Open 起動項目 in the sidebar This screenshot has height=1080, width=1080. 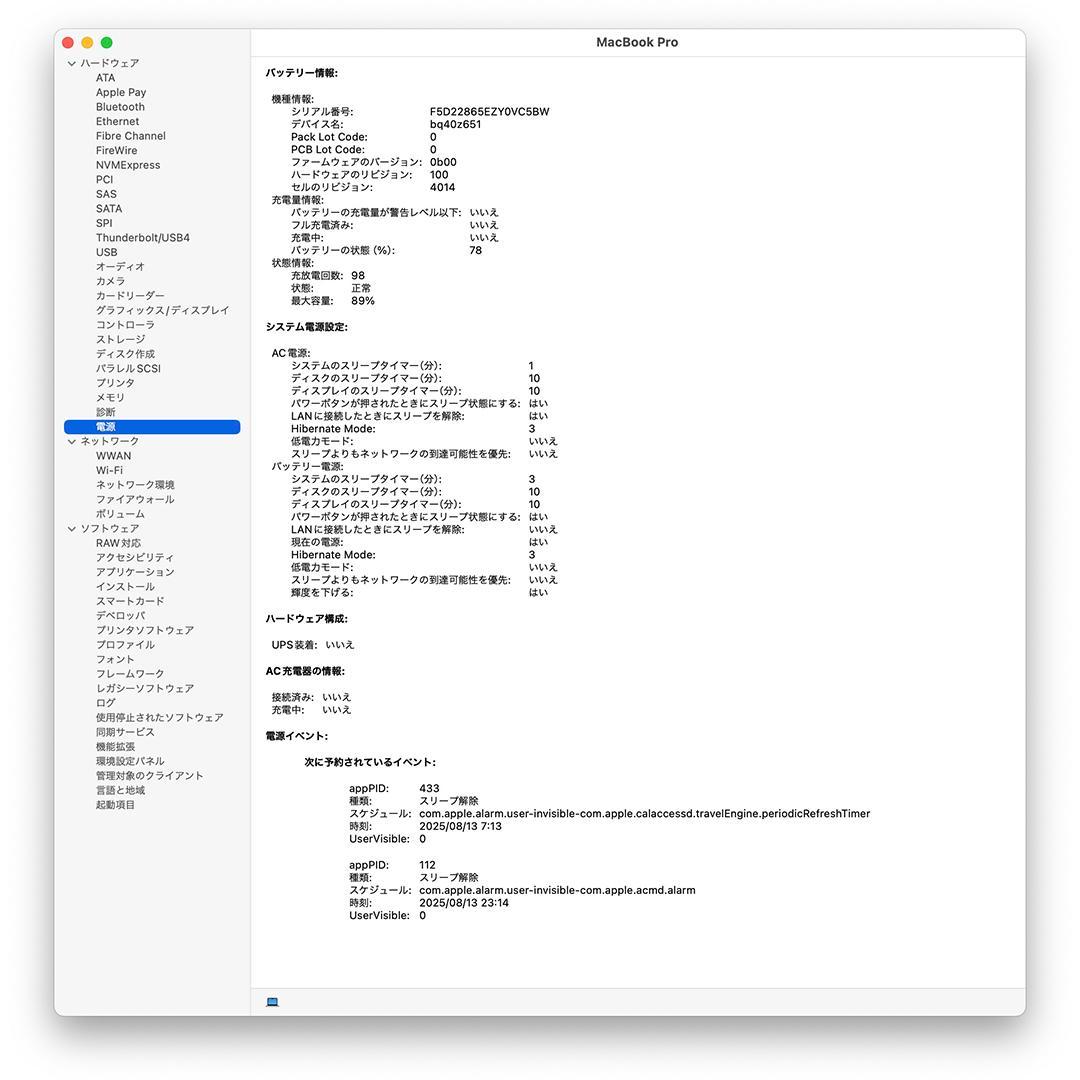click(x=115, y=805)
